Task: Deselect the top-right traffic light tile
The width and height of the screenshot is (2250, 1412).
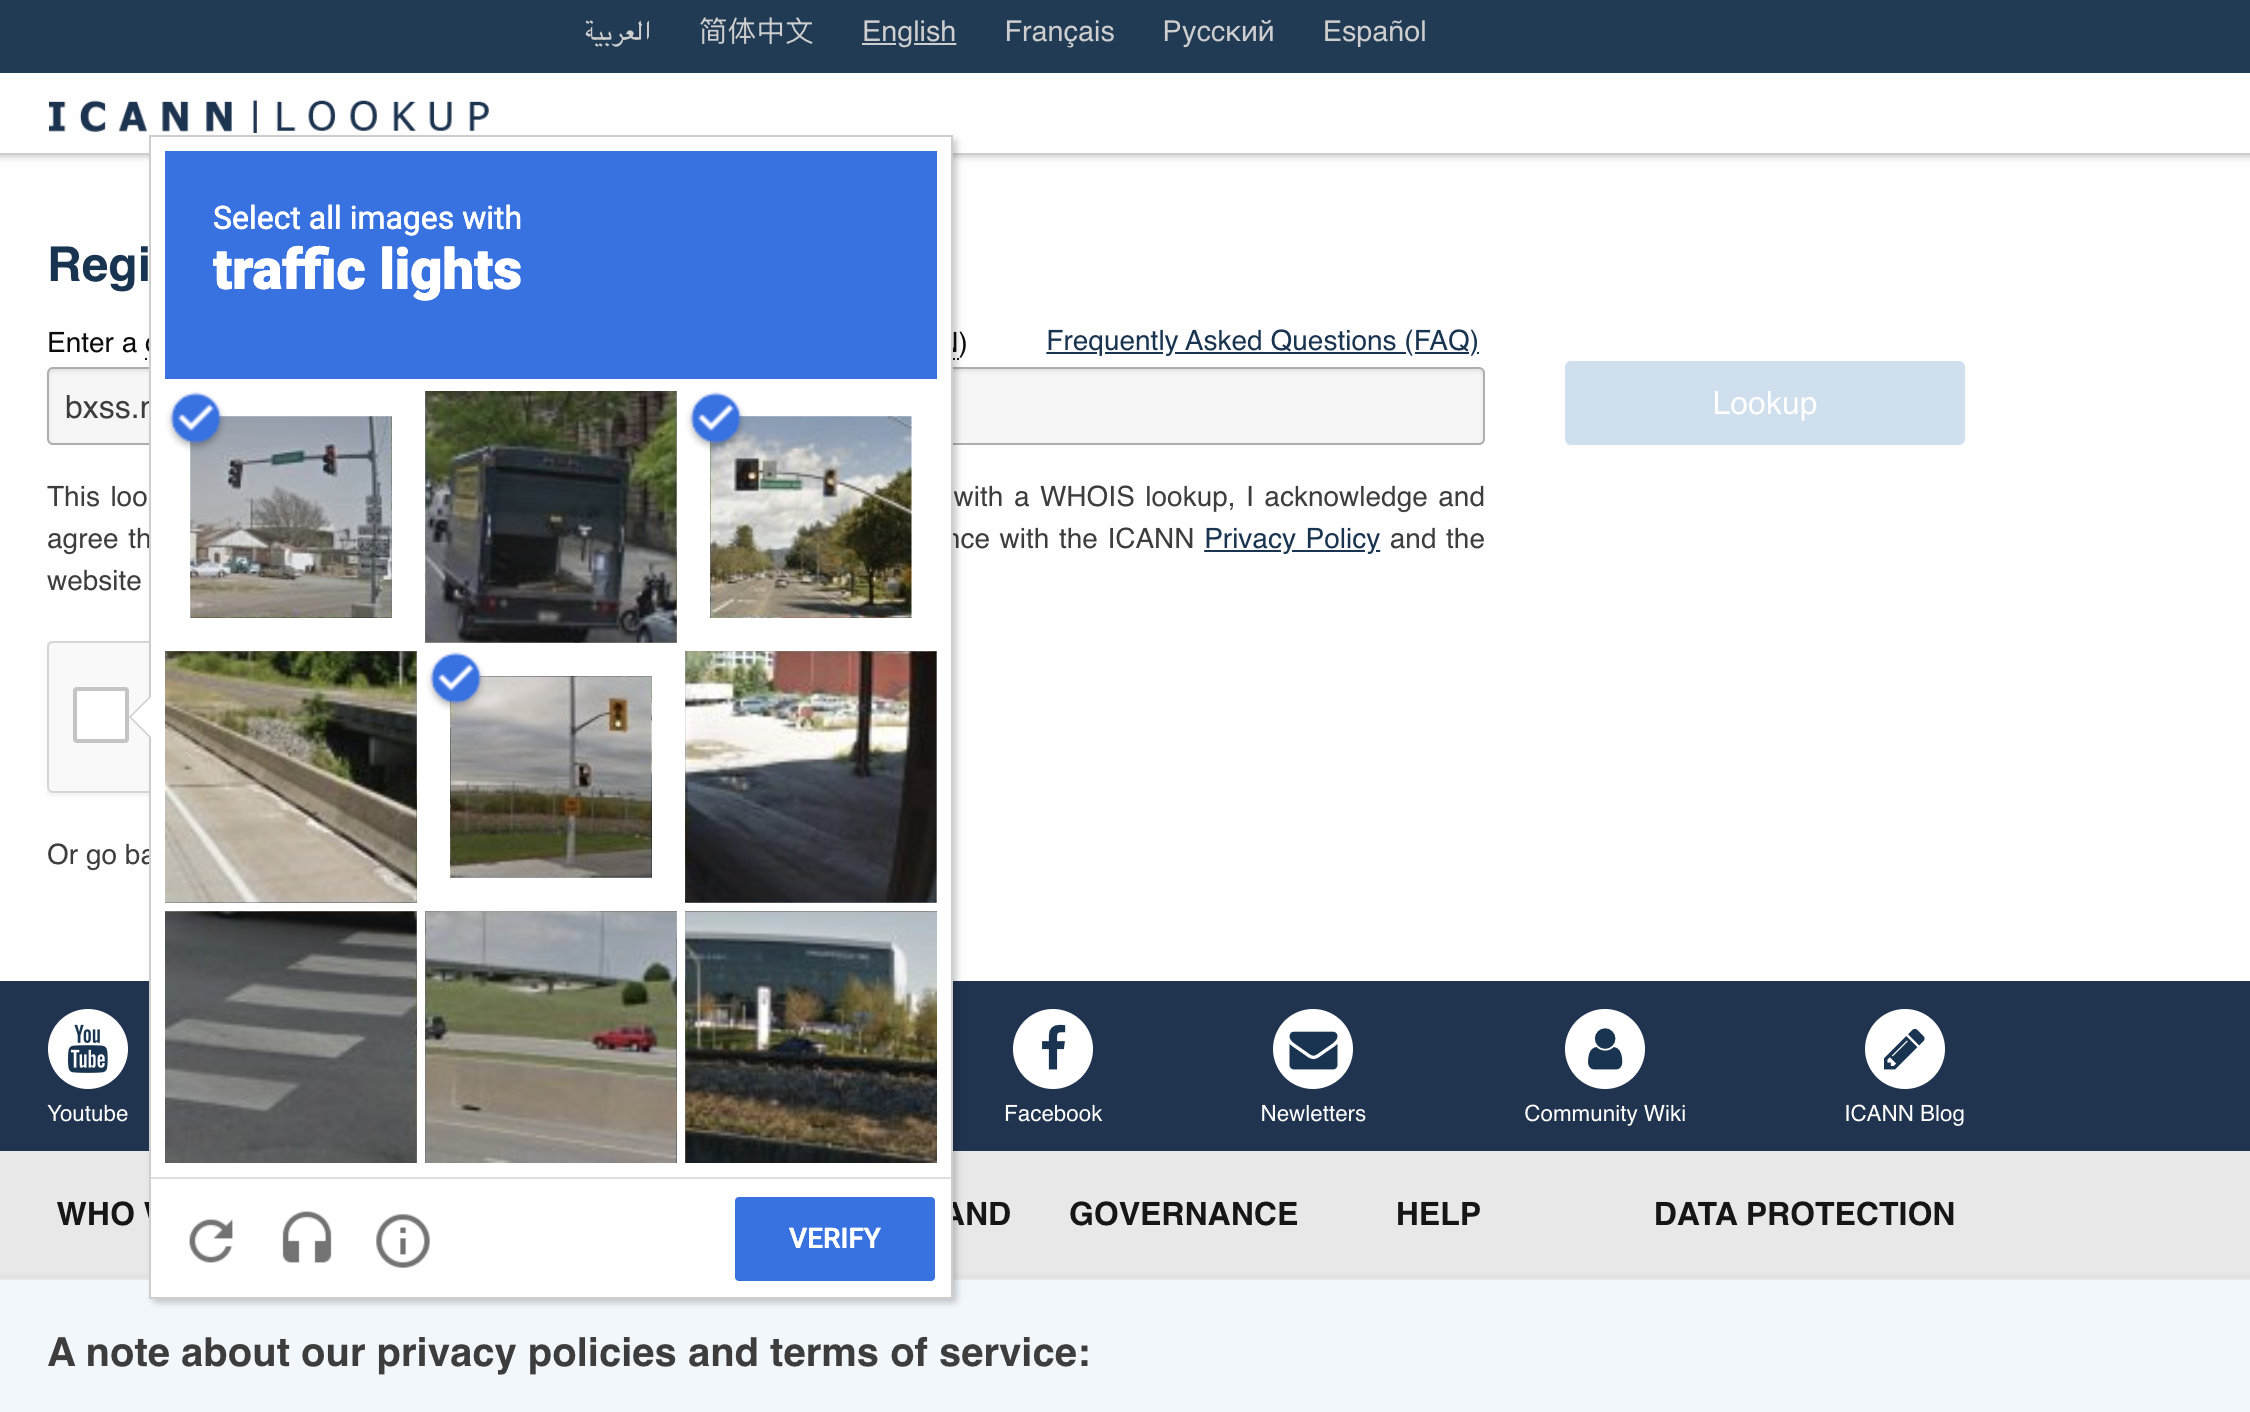Action: pyautogui.click(x=811, y=517)
